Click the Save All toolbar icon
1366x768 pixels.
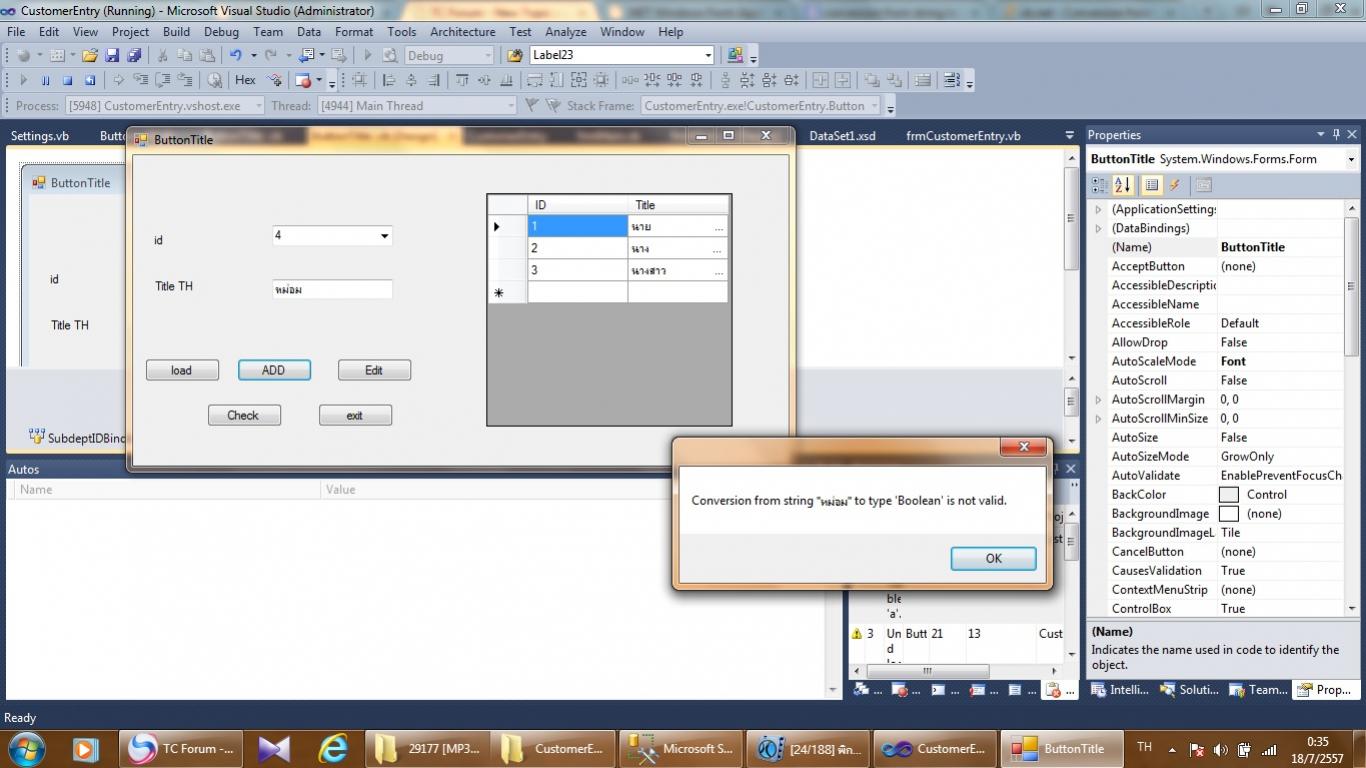click(133, 56)
